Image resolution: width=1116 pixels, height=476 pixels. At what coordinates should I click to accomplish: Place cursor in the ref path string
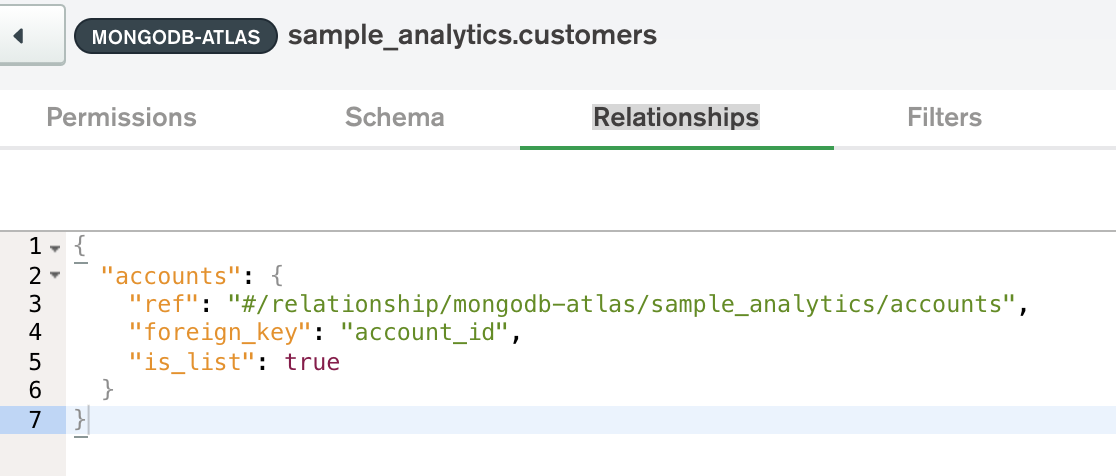pos(621,305)
